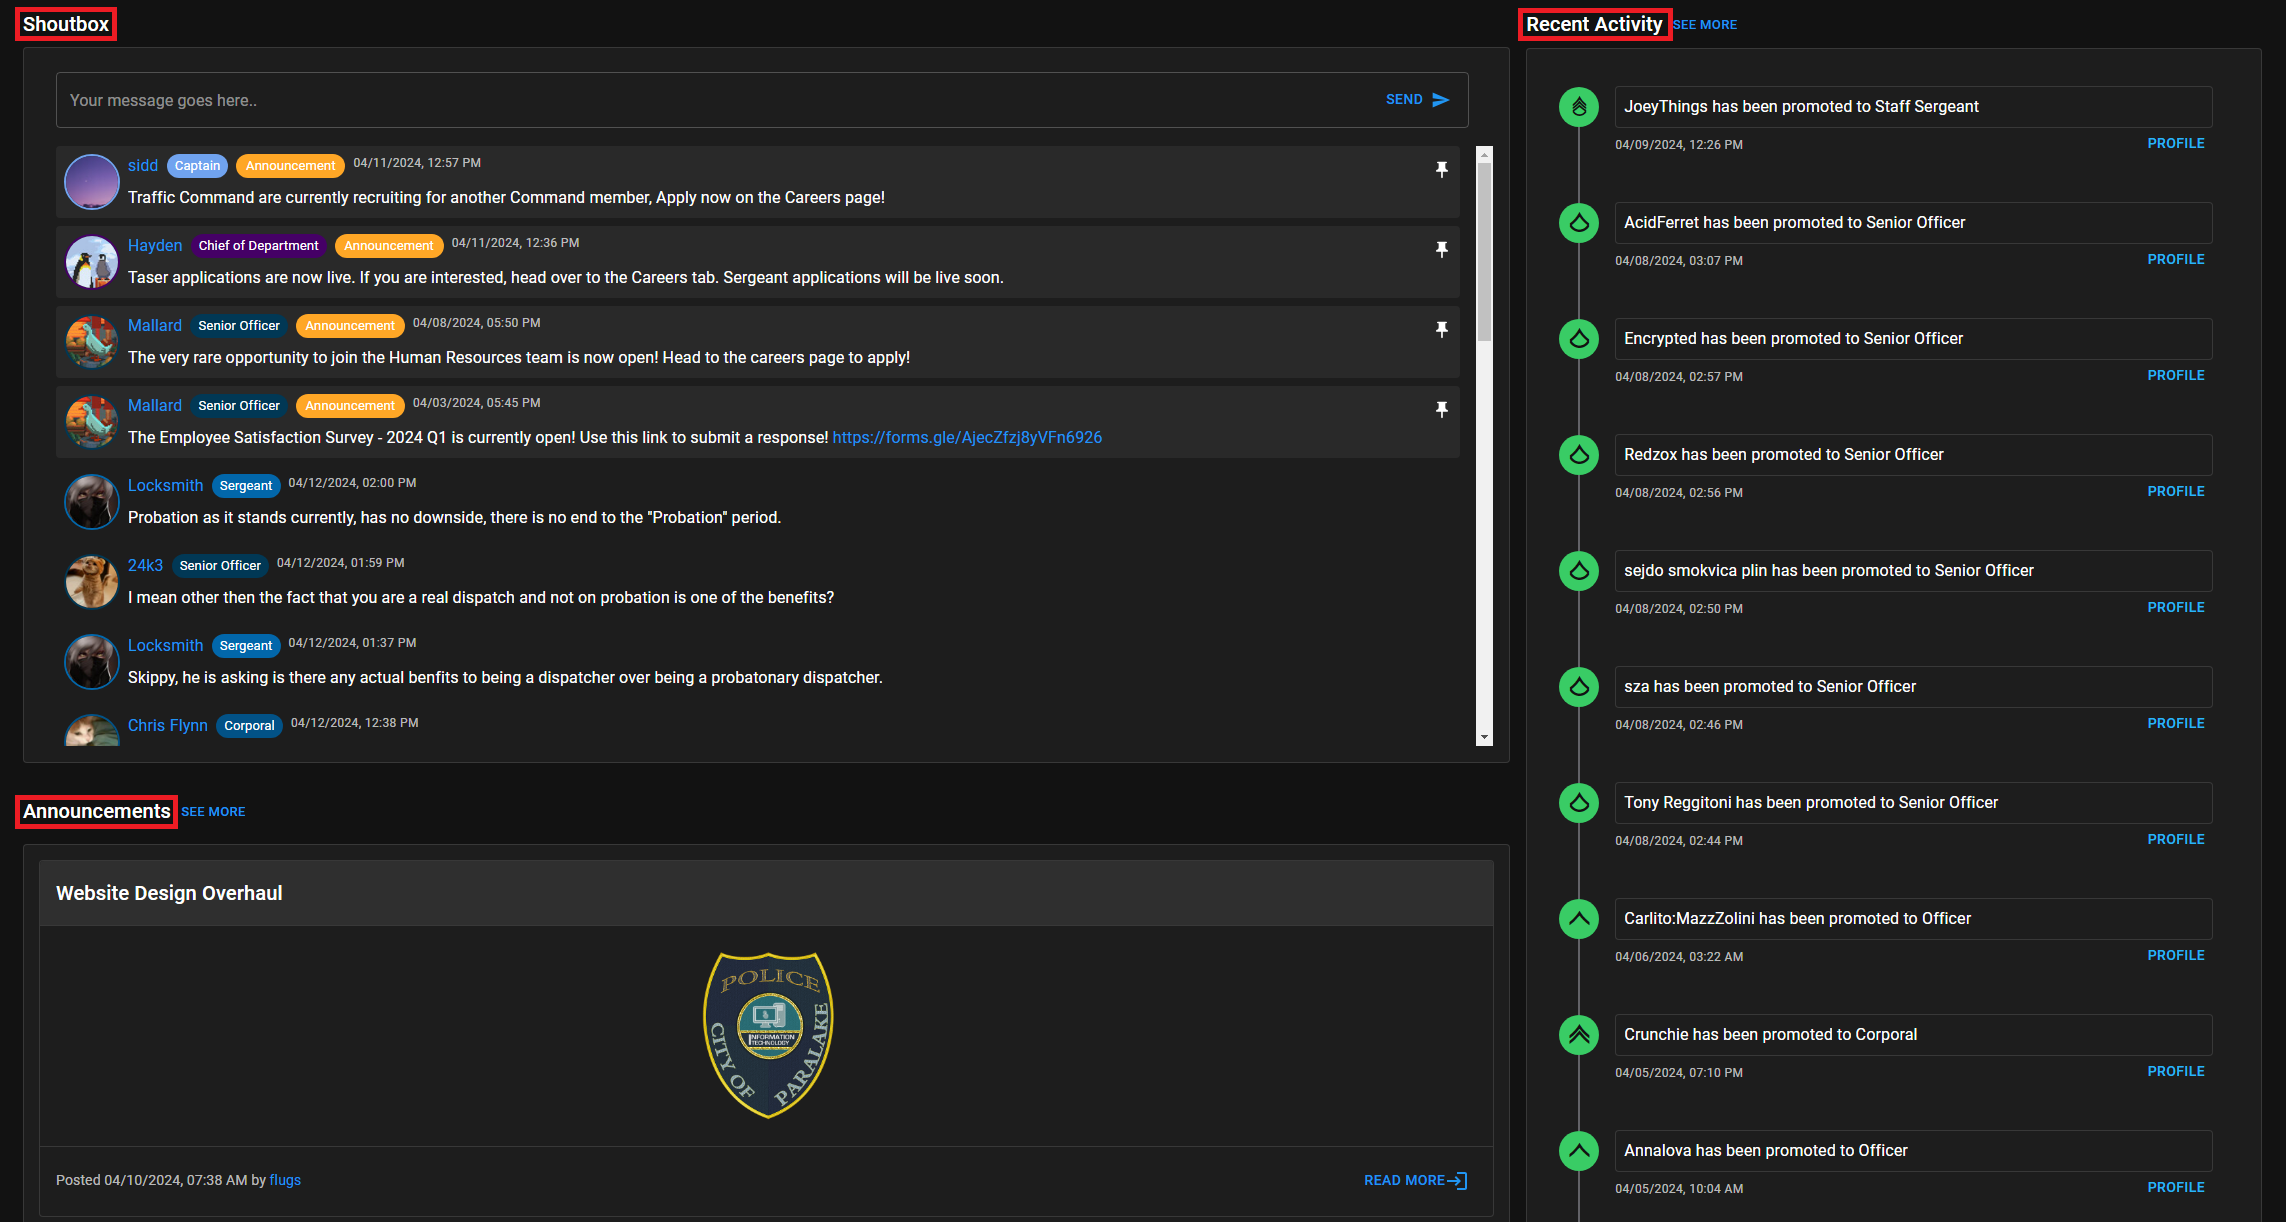
Task: Open flugs' profile from the announcement footer
Action: click(285, 1180)
